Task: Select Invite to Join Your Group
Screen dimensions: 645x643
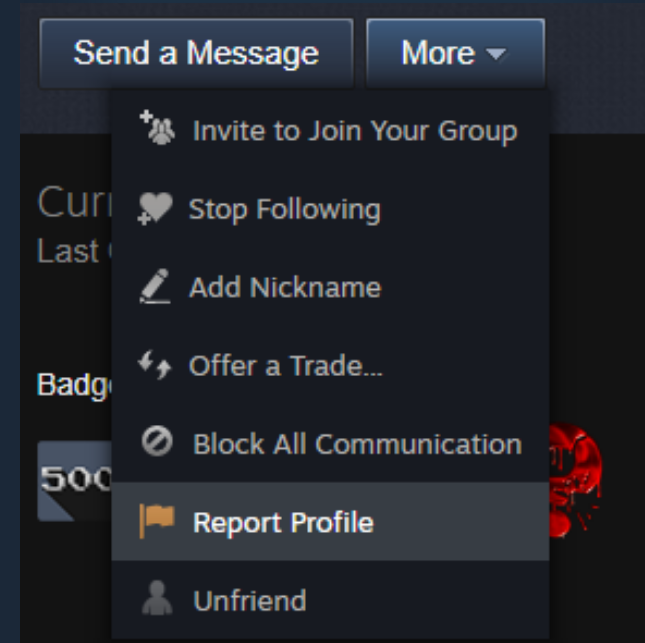Action: (330, 130)
